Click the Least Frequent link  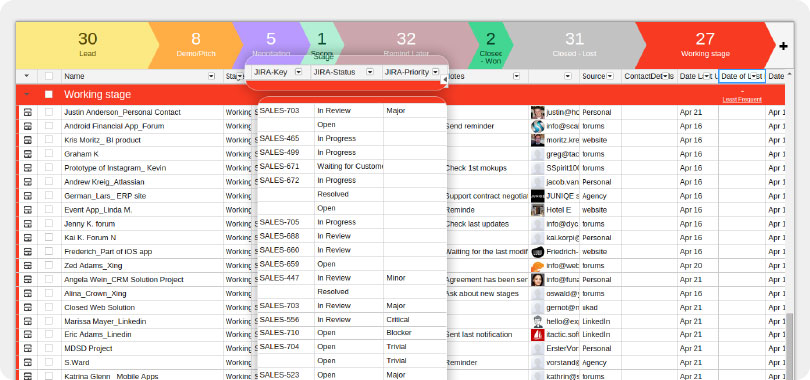(x=742, y=100)
